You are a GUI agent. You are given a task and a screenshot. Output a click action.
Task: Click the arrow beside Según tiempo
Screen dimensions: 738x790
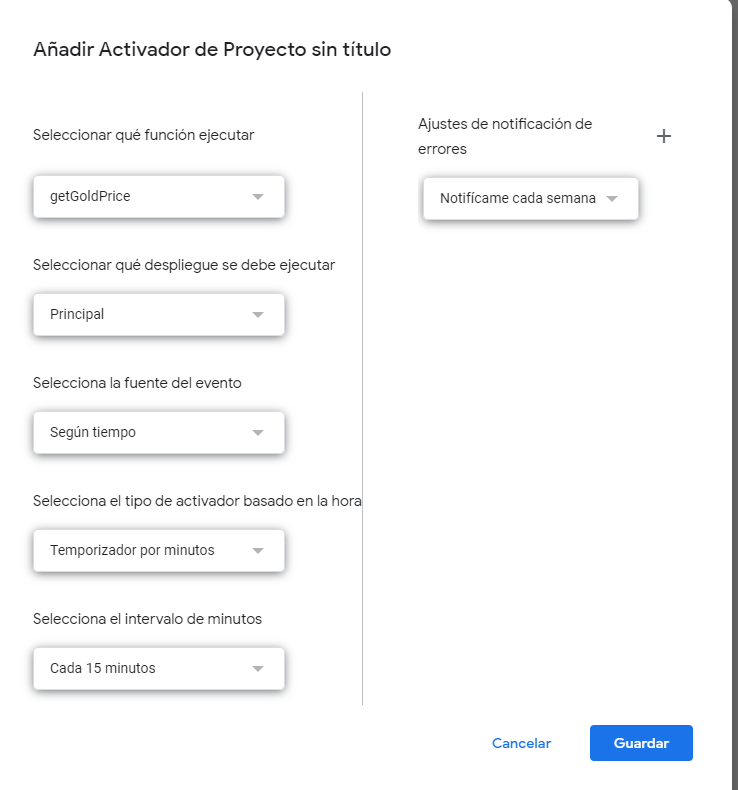click(258, 433)
